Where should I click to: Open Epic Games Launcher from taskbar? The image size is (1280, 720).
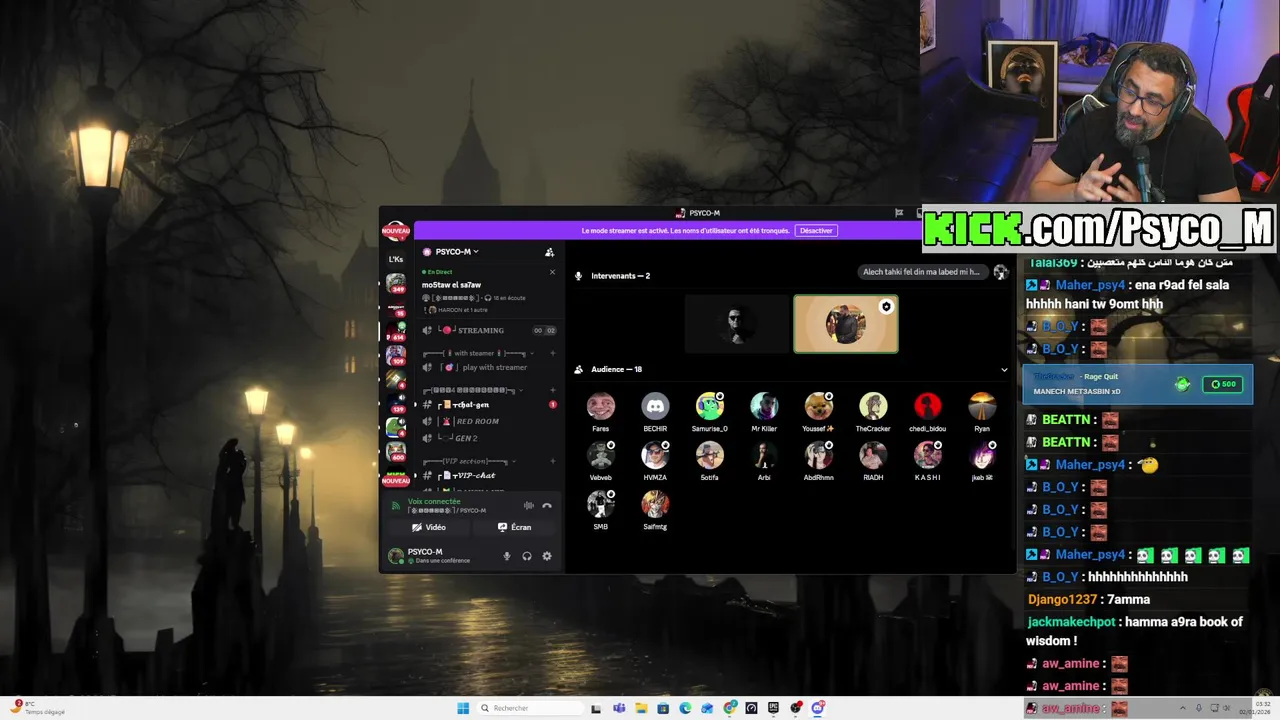tap(774, 708)
